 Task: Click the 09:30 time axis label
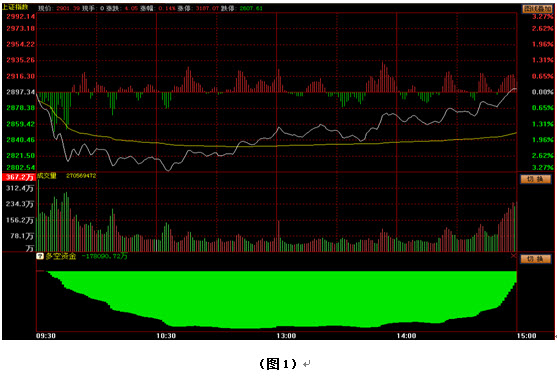[46, 336]
